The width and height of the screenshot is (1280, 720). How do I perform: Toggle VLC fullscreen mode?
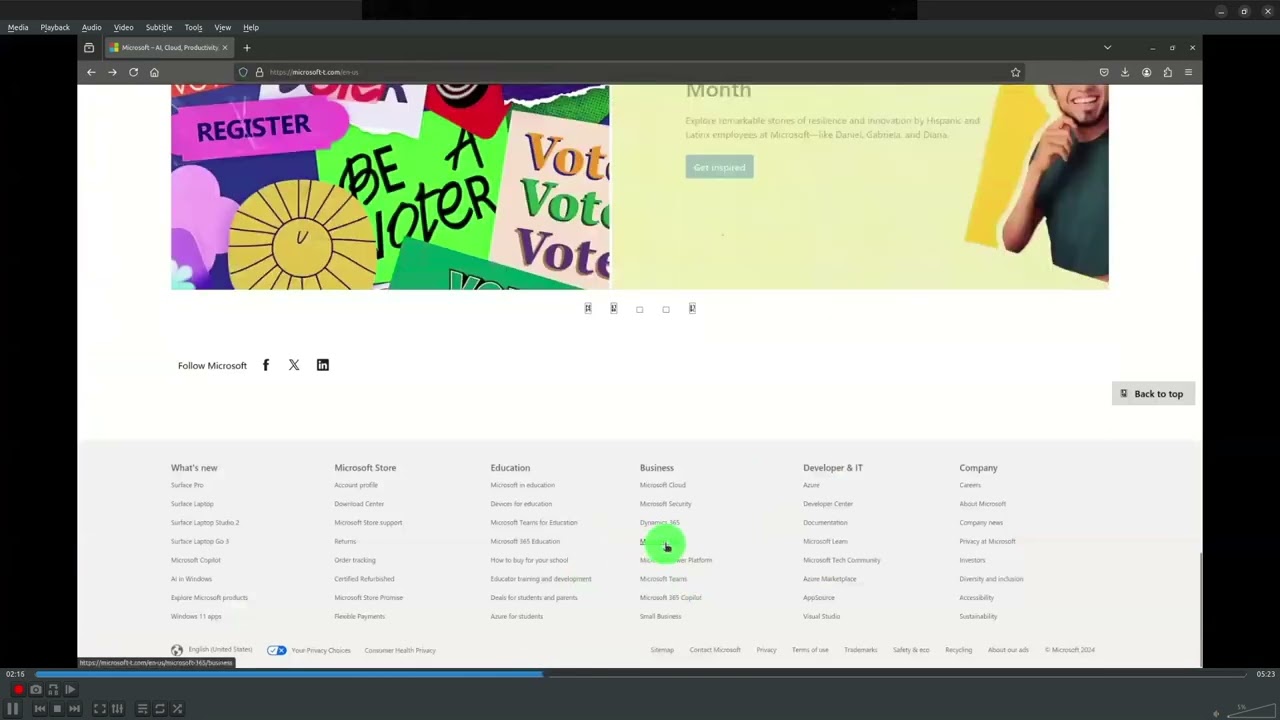pos(100,709)
